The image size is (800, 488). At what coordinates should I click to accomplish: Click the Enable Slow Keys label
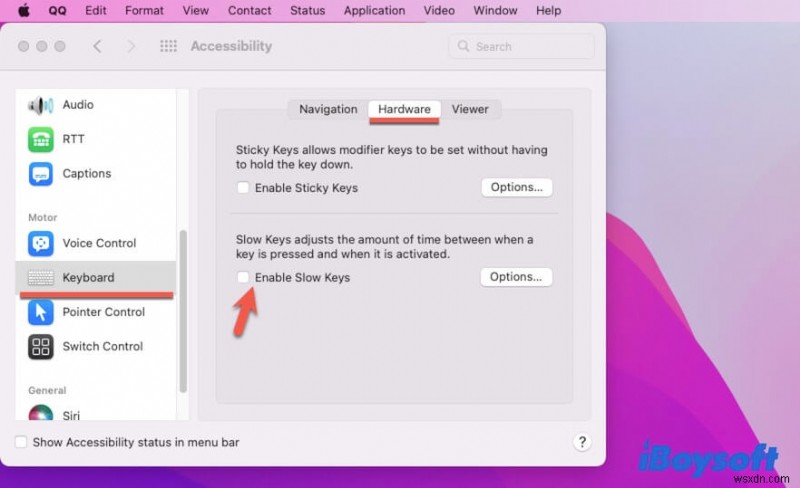[303, 277]
